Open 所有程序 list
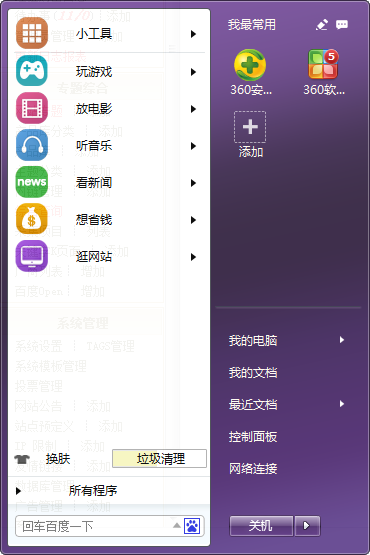Viewport: 370px width, 555px height. pyautogui.click(x=93, y=491)
